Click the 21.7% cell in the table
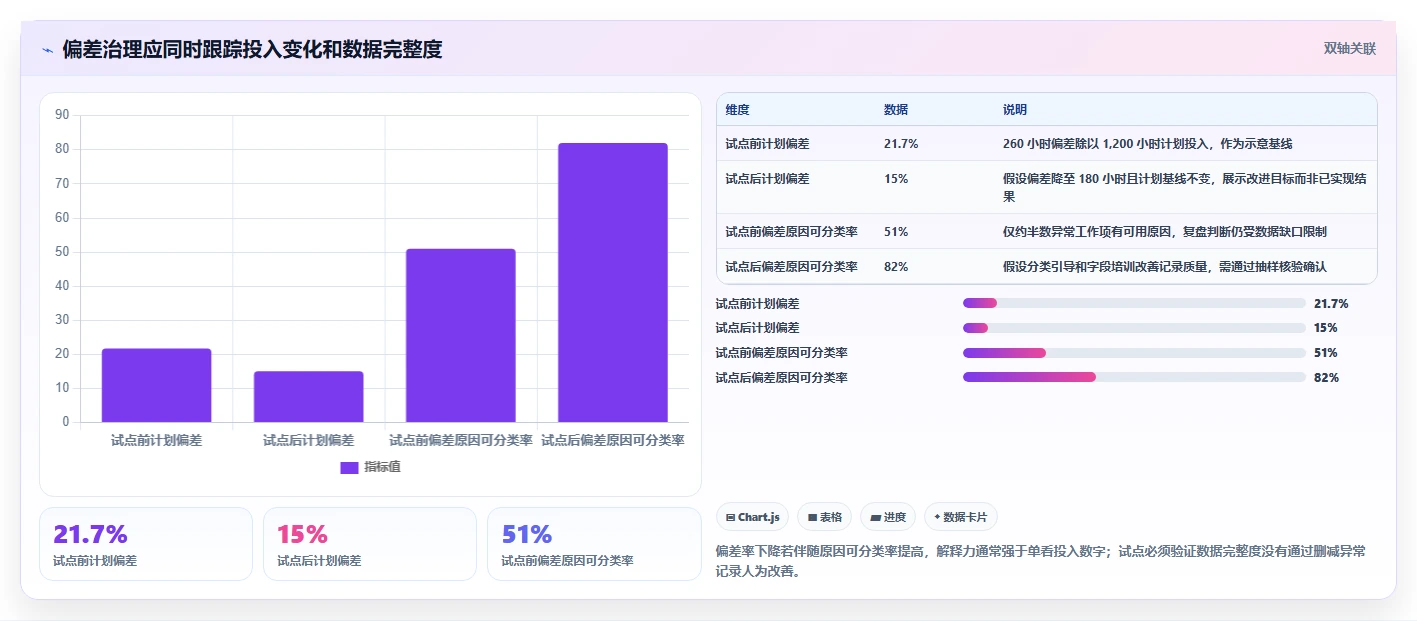1417x621 pixels. click(901, 144)
